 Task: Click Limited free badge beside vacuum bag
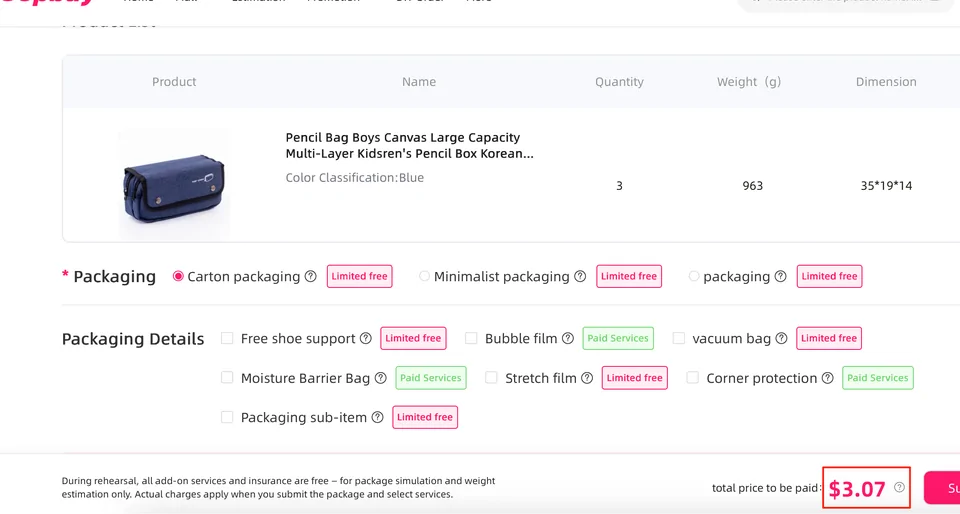[829, 338]
